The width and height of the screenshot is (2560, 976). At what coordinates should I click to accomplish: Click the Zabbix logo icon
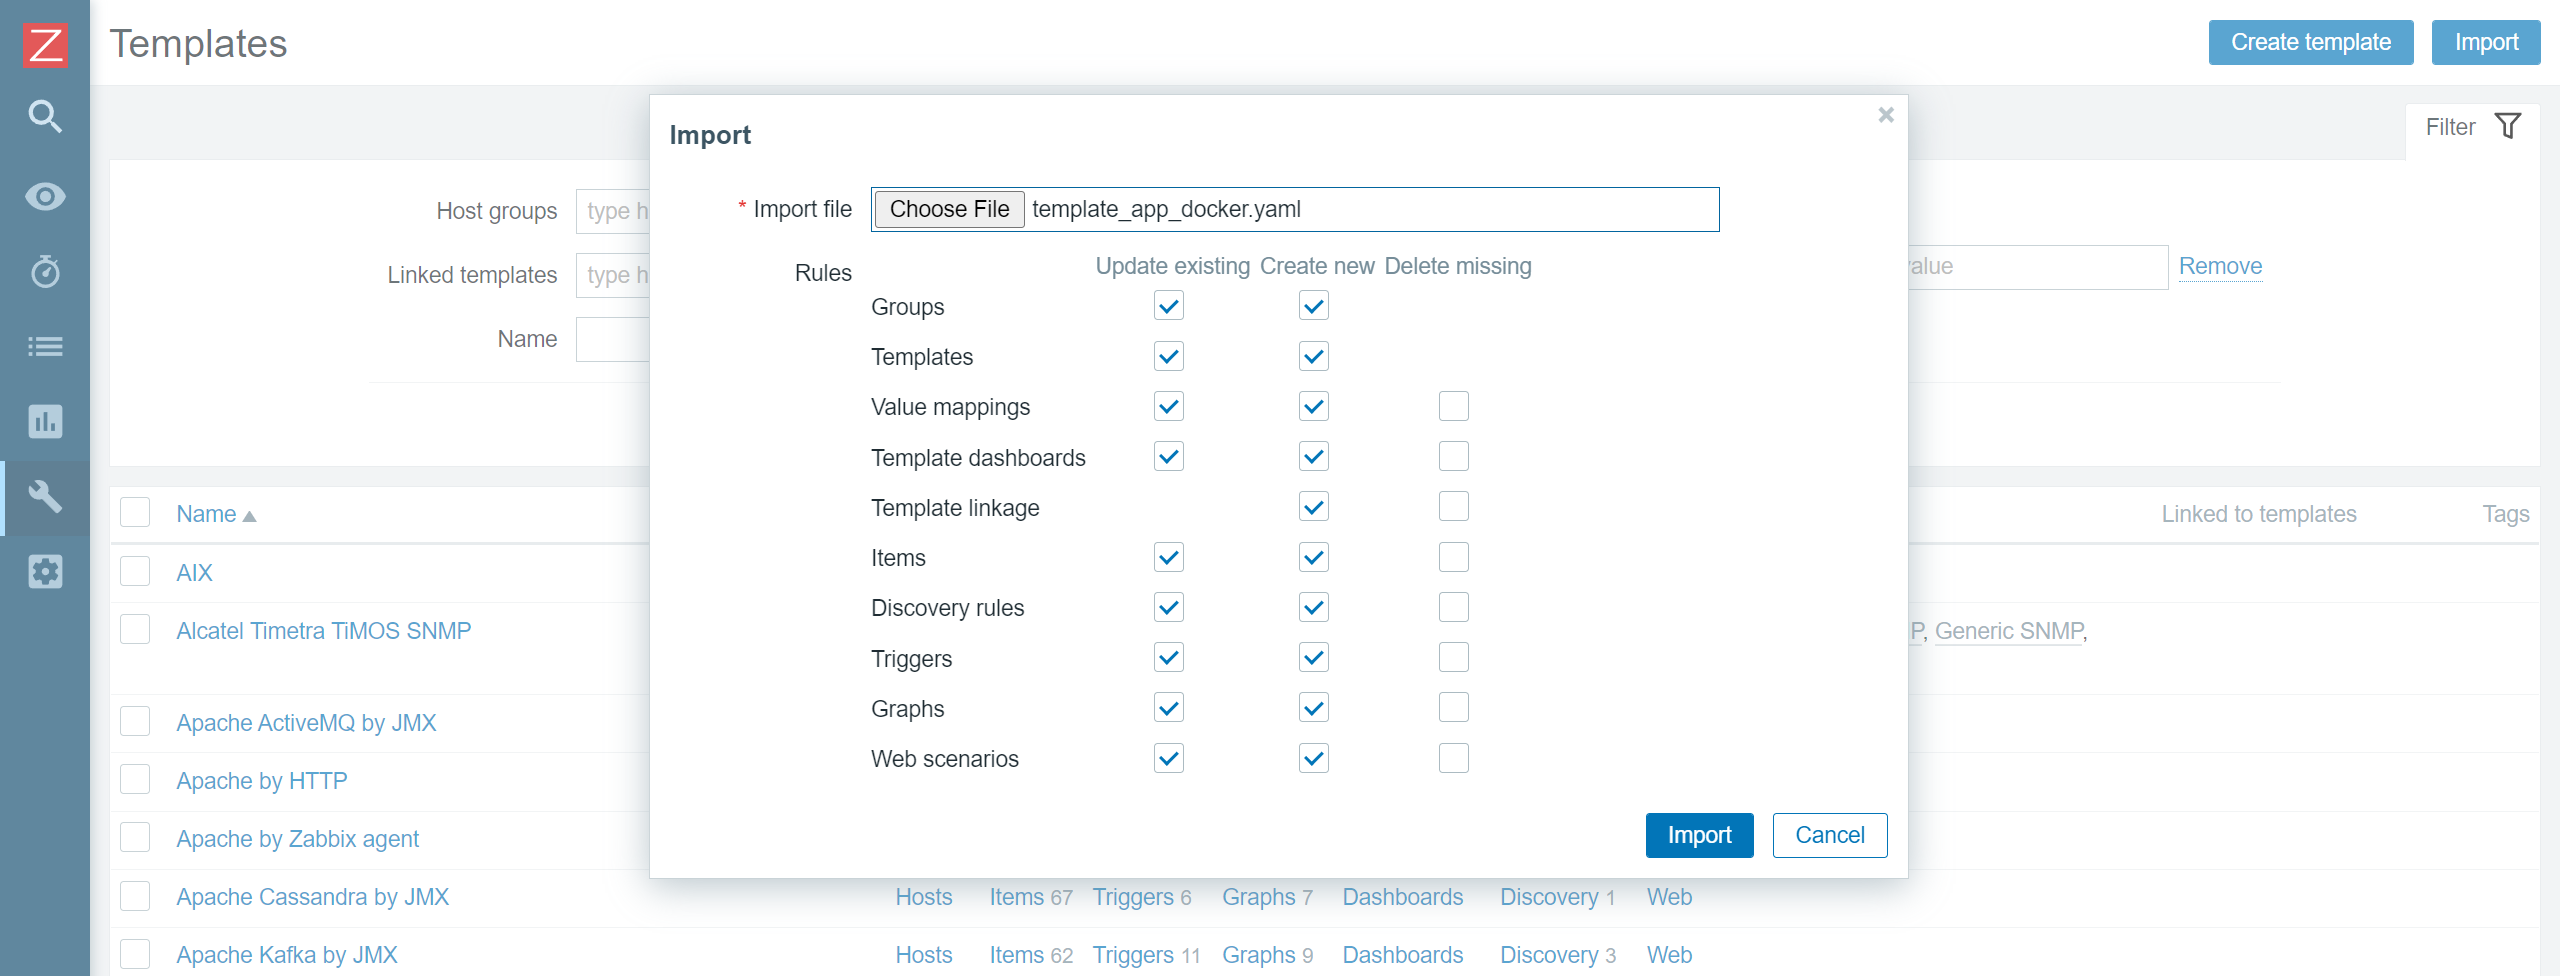pyautogui.click(x=45, y=45)
